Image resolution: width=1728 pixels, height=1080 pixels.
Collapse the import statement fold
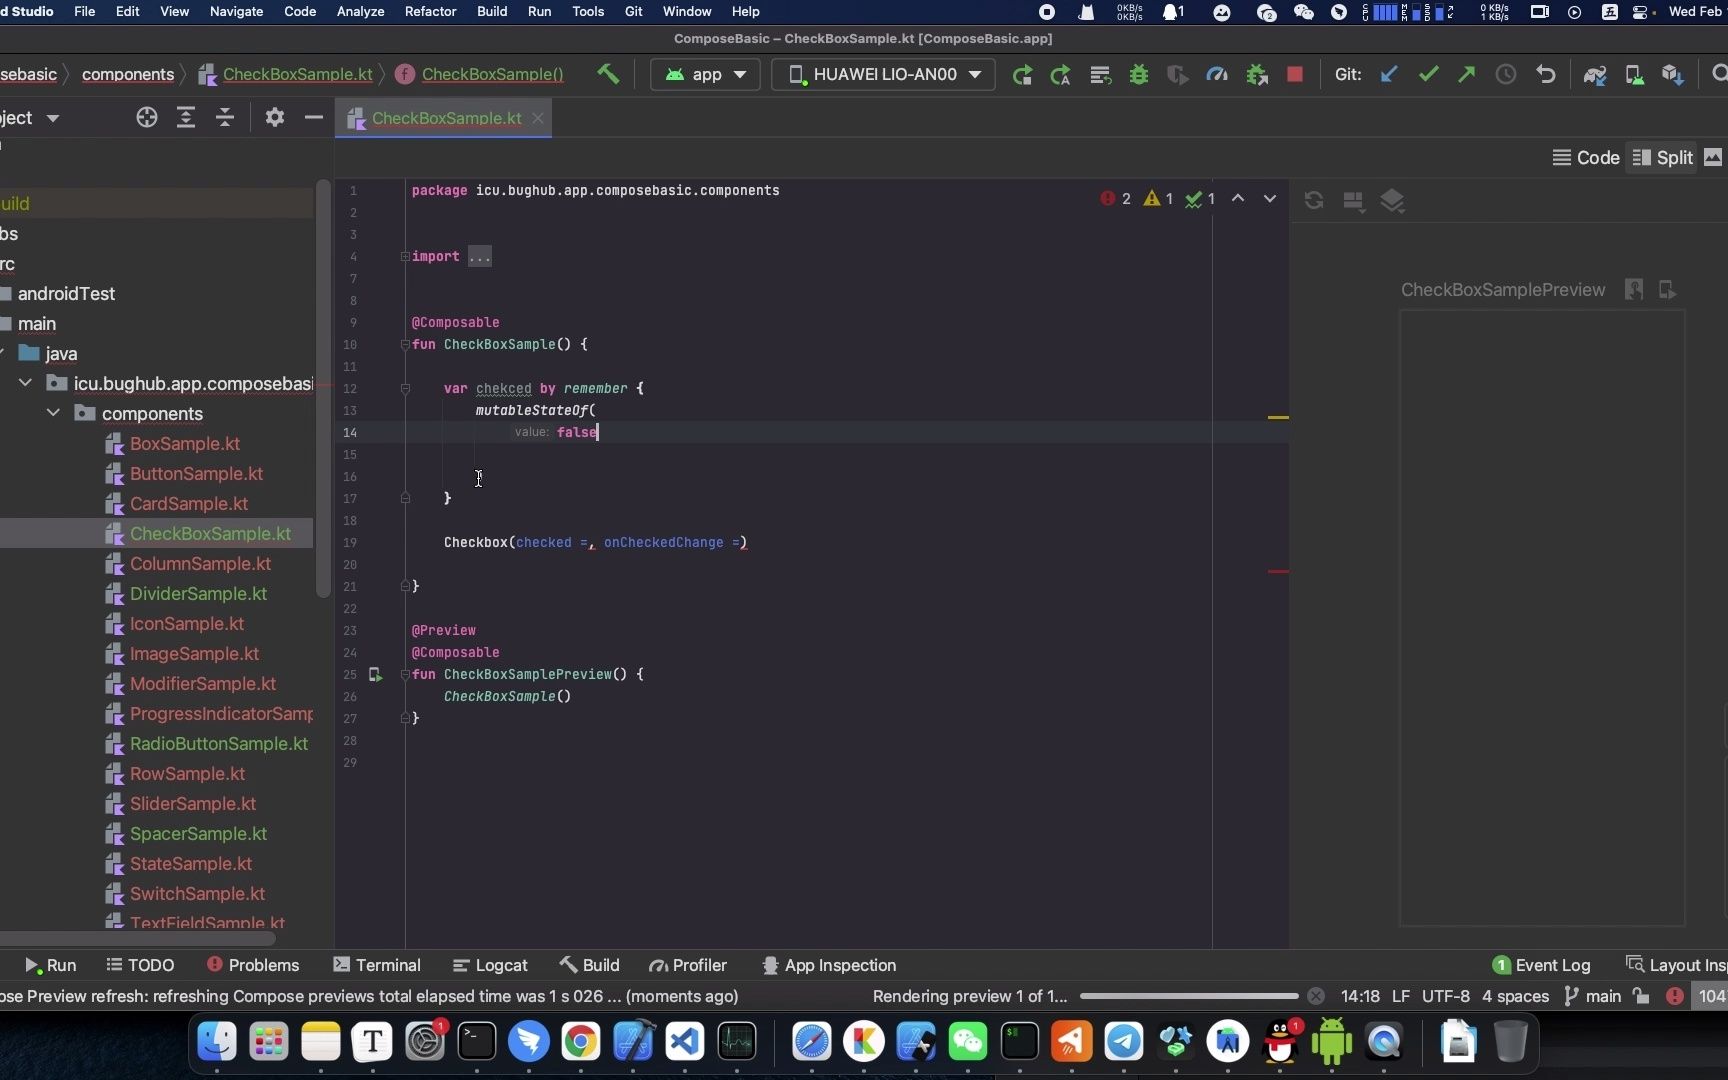405,257
